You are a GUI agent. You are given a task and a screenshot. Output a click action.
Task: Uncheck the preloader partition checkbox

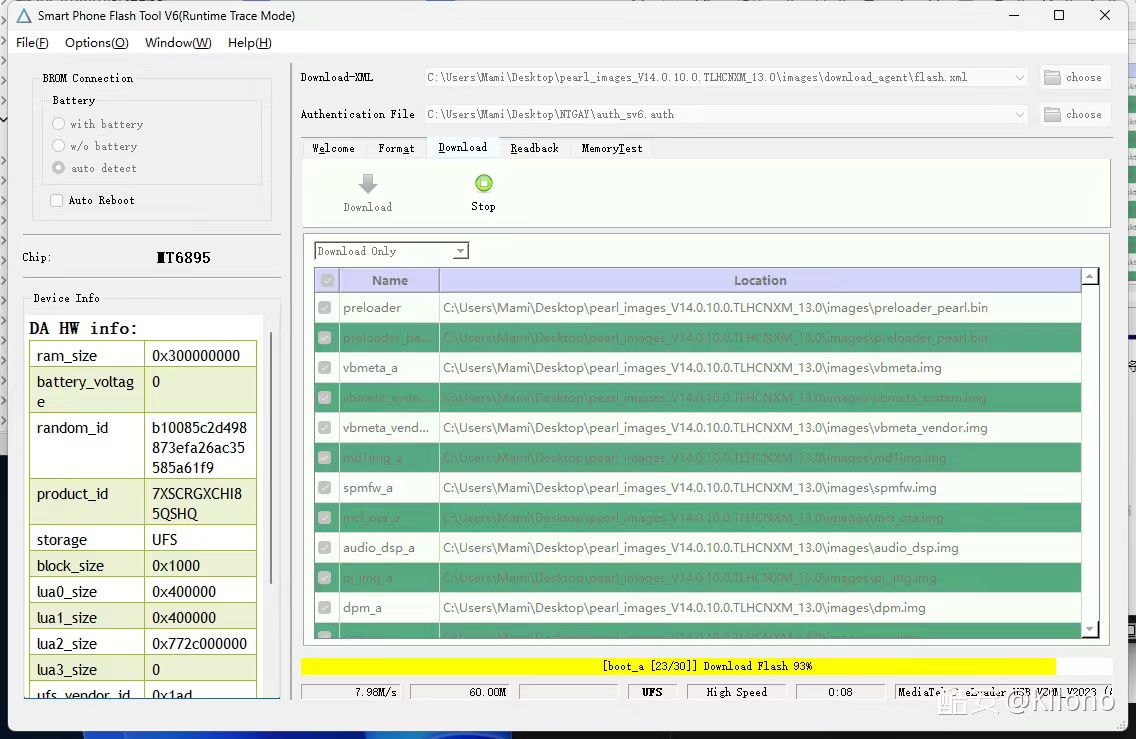pyautogui.click(x=325, y=308)
